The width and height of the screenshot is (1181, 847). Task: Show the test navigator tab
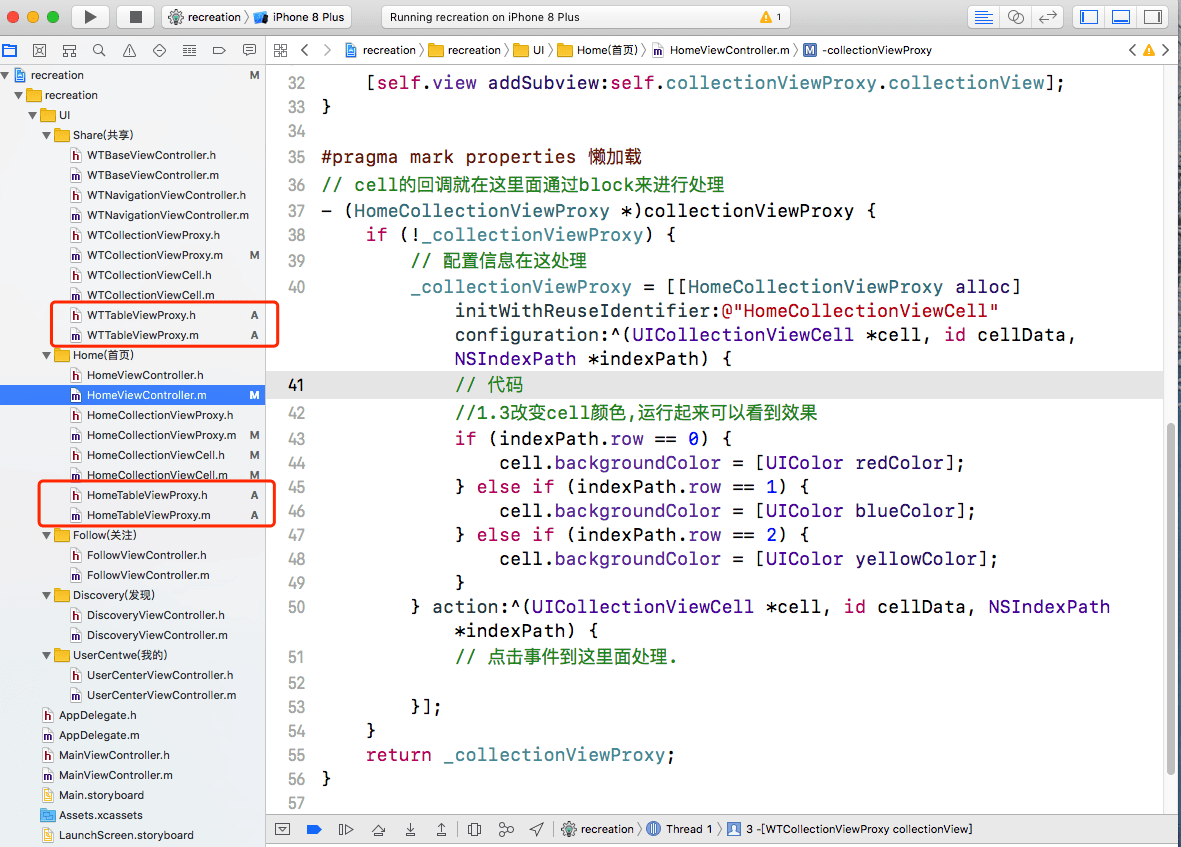[159, 50]
